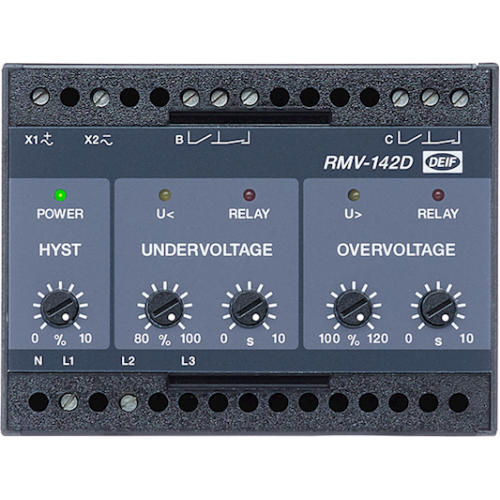Click the undervoltage 80-100 % dial
500x500 pixels.
pyautogui.click(x=165, y=309)
